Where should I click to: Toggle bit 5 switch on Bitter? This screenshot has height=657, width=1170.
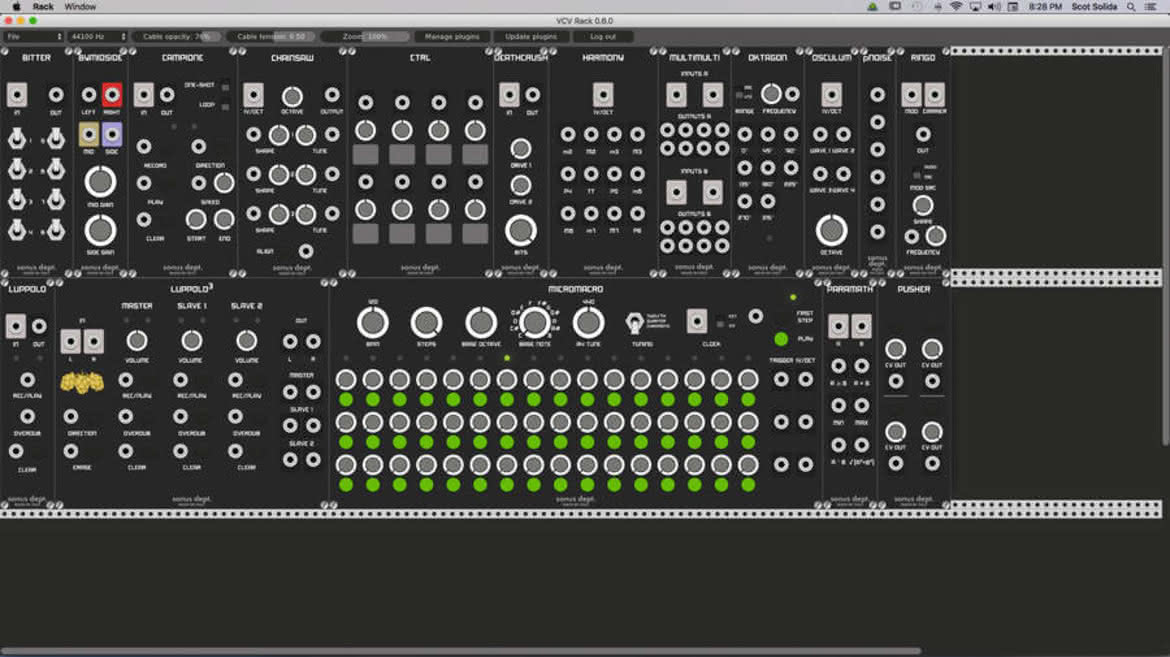(x=56, y=139)
